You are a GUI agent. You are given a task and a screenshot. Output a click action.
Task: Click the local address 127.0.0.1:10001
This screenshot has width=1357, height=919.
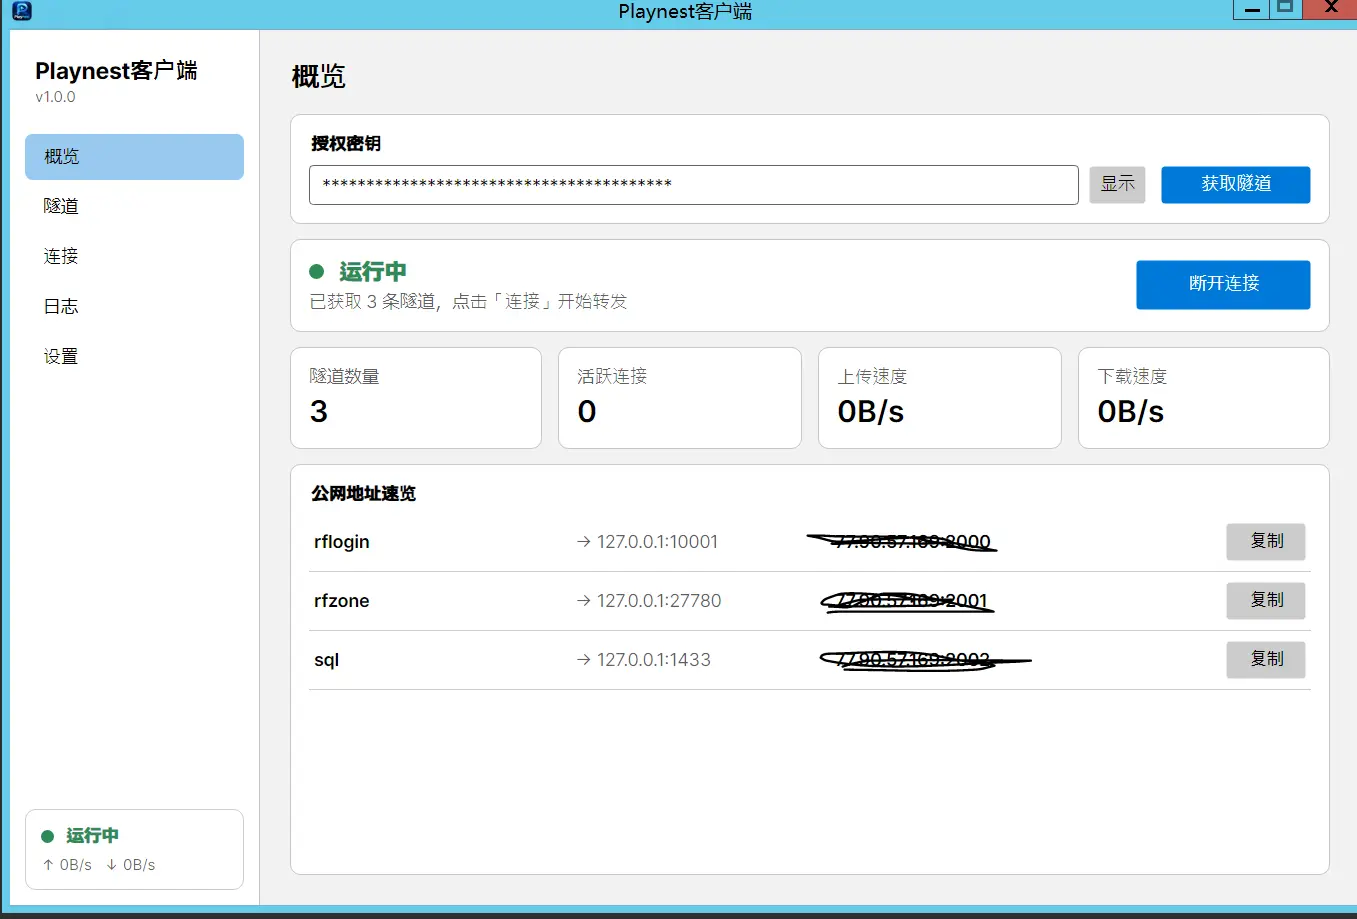click(657, 542)
